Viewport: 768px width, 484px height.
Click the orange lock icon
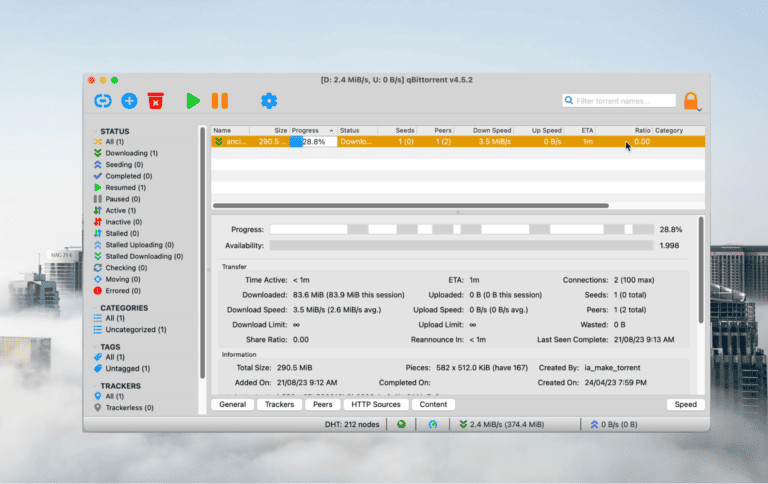tap(691, 101)
